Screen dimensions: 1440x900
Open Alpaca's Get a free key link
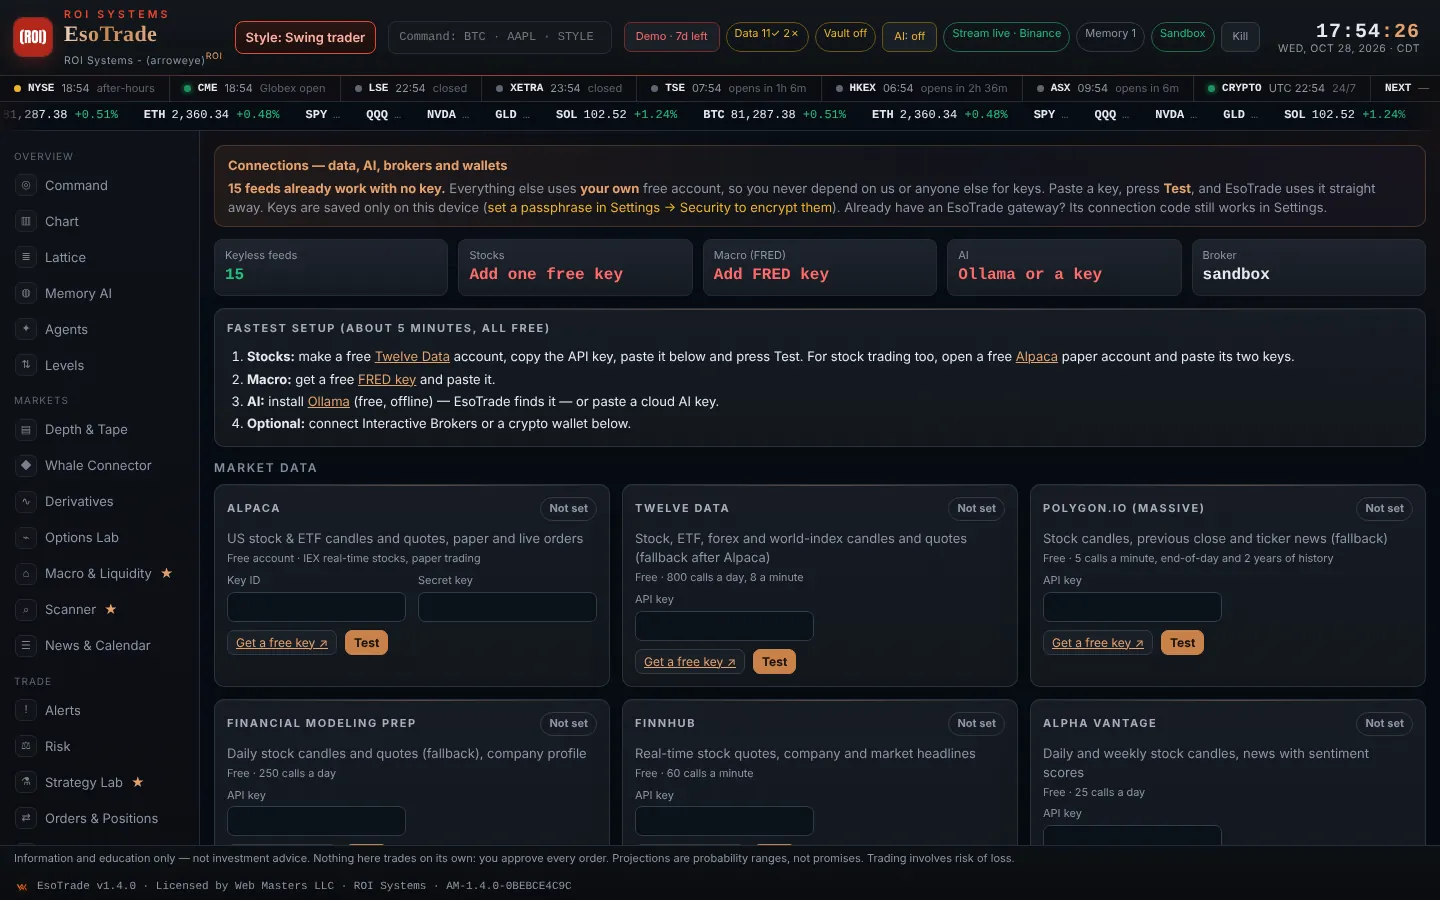[x=282, y=643]
